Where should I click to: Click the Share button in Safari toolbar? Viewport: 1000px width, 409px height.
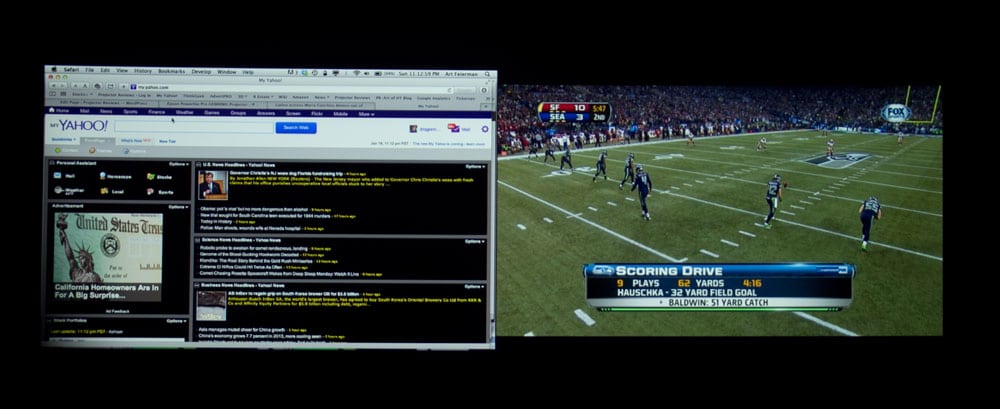point(110,86)
